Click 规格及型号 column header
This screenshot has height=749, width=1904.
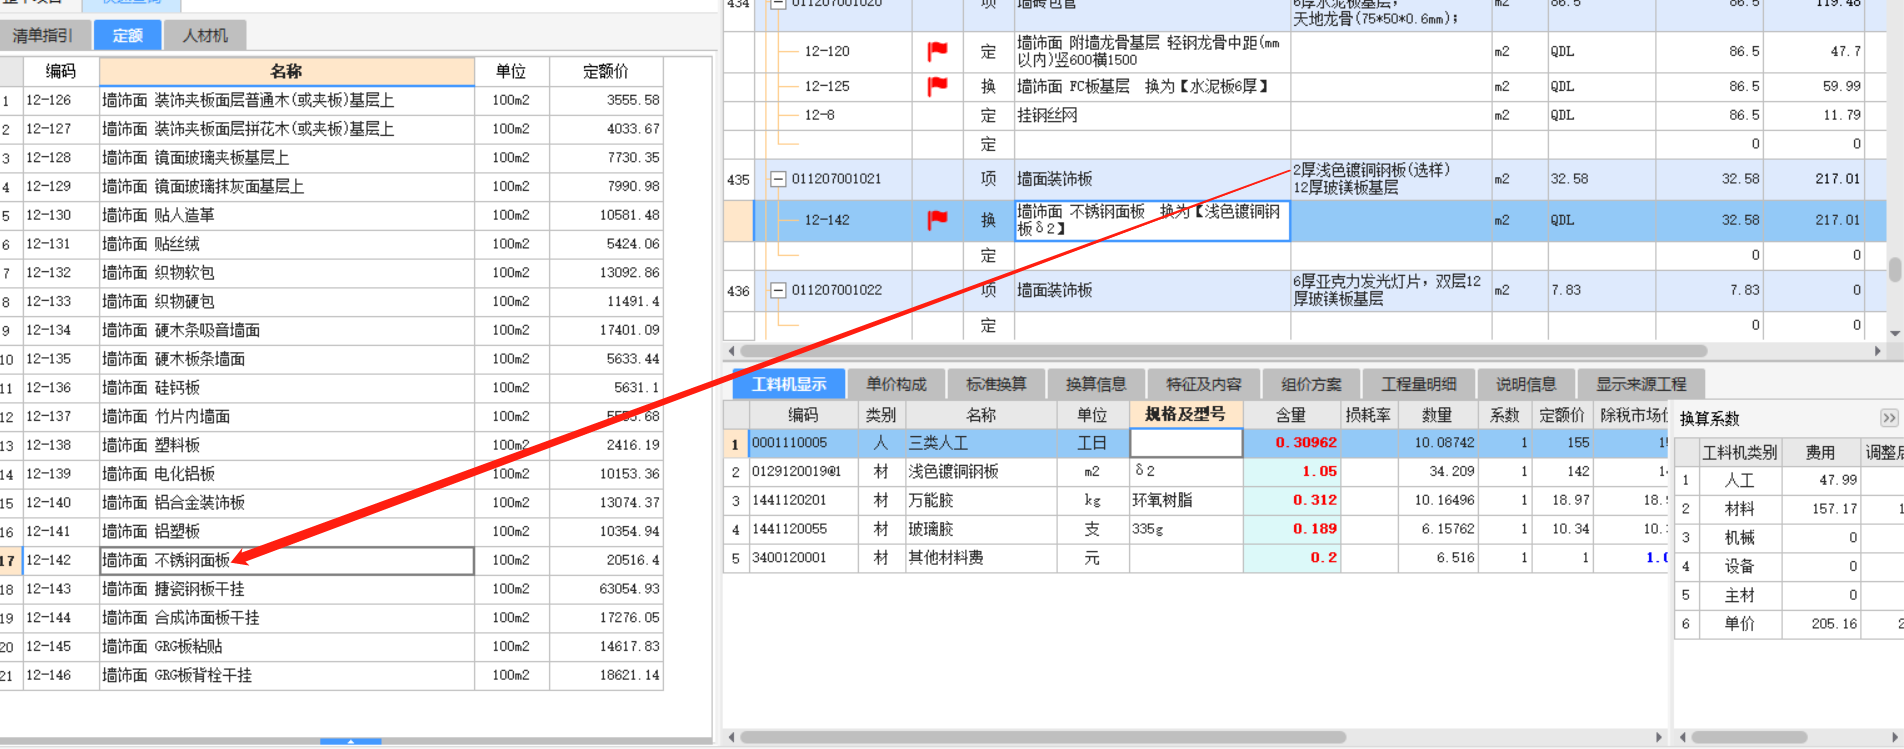[x=1186, y=414]
